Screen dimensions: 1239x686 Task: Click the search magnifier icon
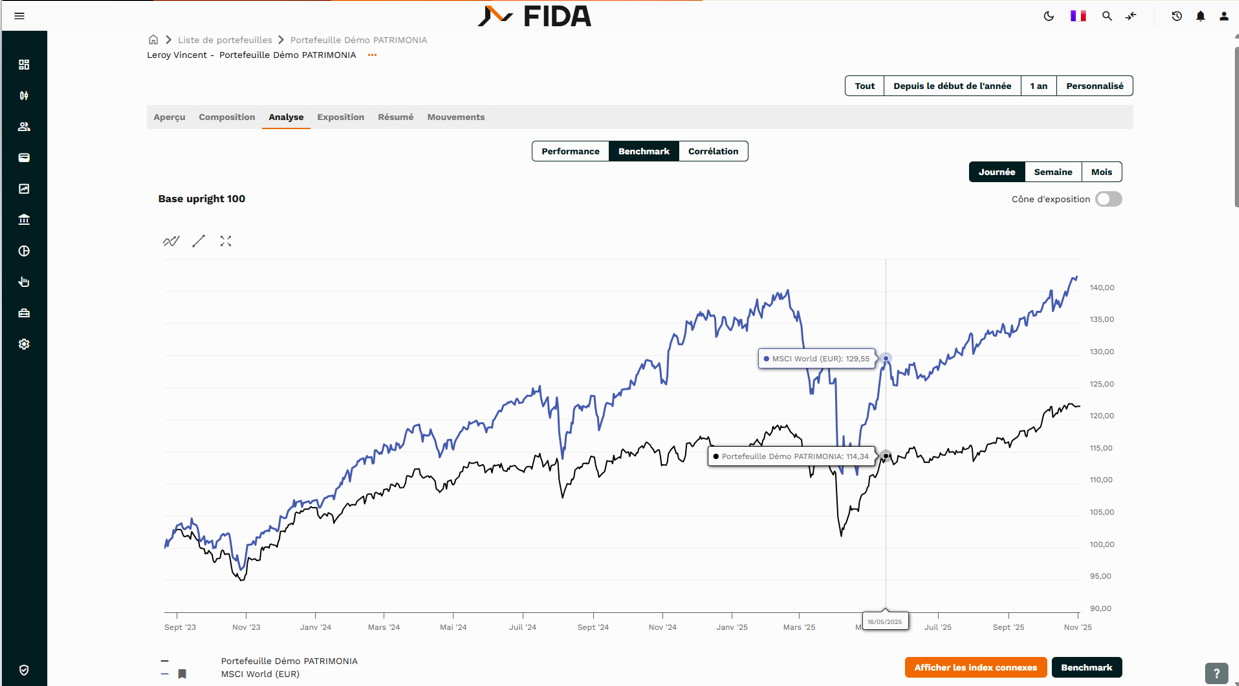pyautogui.click(x=1107, y=16)
